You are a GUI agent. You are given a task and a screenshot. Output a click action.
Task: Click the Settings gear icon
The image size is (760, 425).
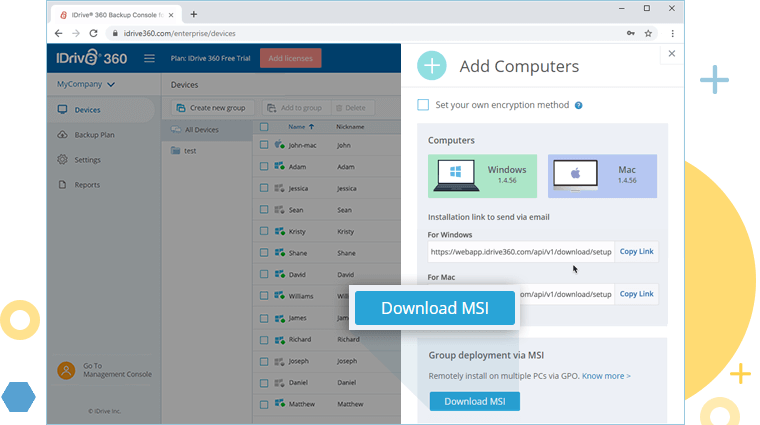pos(63,159)
